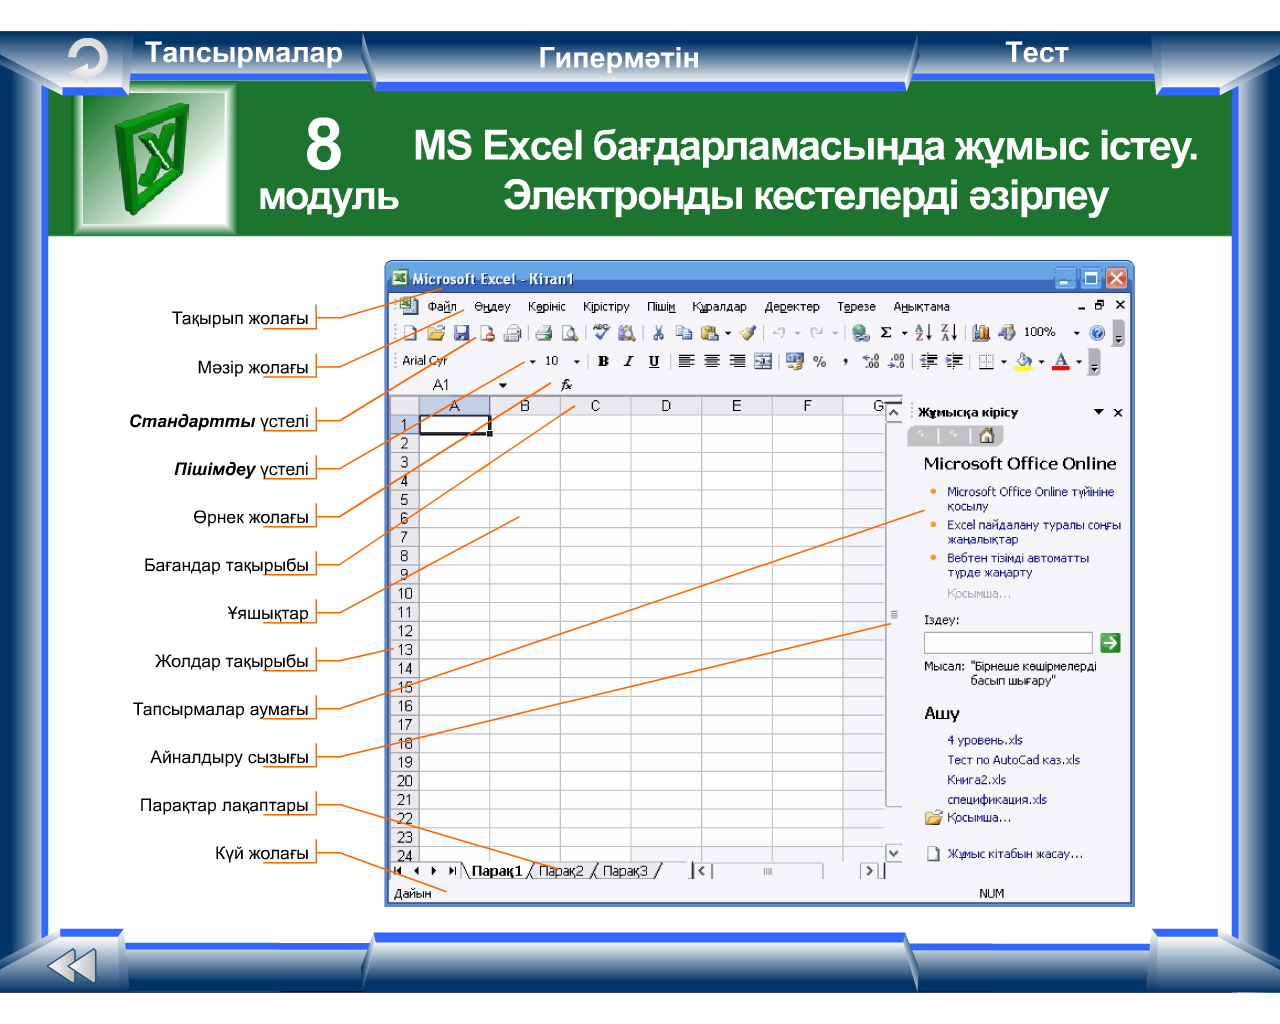The width and height of the screenshot is (1280, 1024).
Task: Switch to the Парақ3 sheet tab
Action: [625, 871]
